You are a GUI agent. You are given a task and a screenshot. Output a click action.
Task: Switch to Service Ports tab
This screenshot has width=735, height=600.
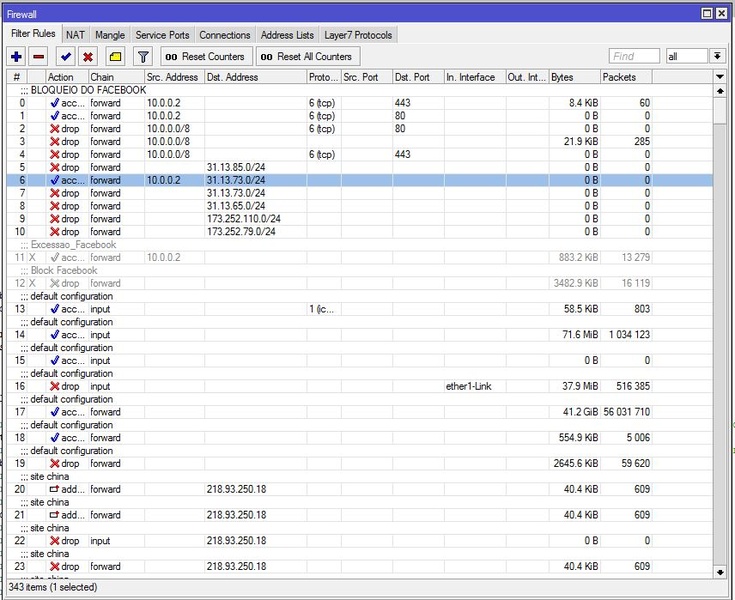[162, 35]
